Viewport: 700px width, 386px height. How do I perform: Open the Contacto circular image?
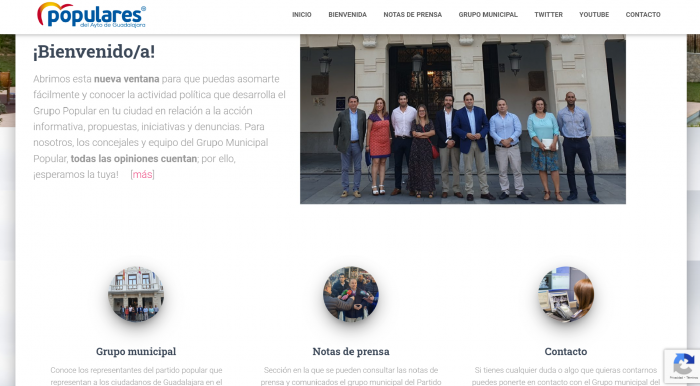[566, 294]
